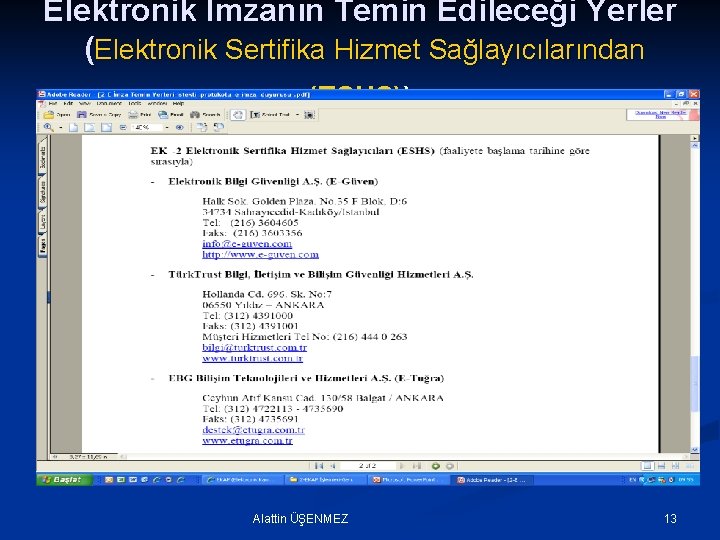This screenshot has width=720, height=540.
Task: Select Single Page layout icon in status bar
Action: tap(647, 466)
